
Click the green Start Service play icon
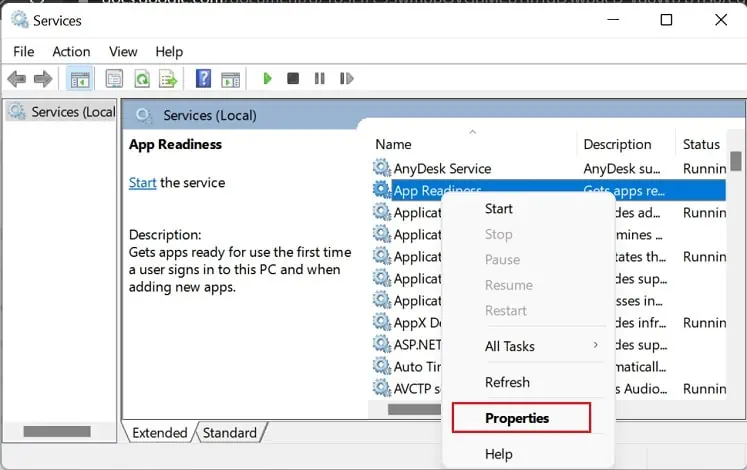coord(267,78)
